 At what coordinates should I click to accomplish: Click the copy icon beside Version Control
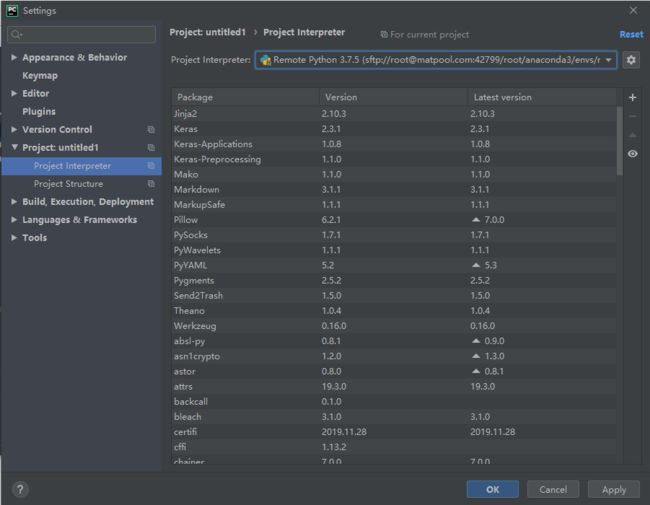(151, 130)
